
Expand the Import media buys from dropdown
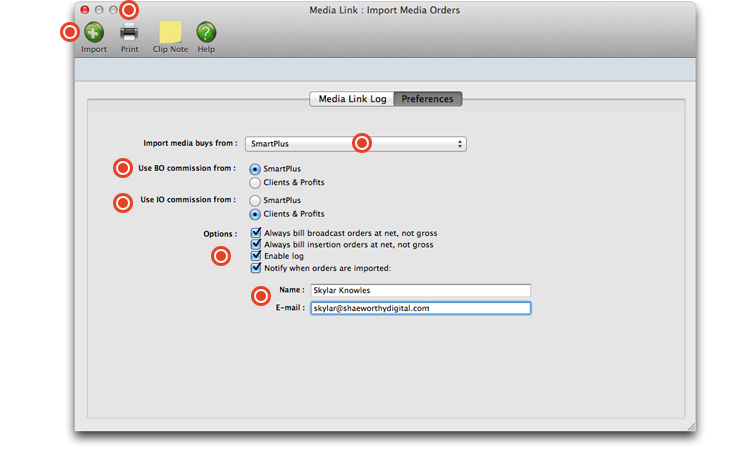point(355,144)
